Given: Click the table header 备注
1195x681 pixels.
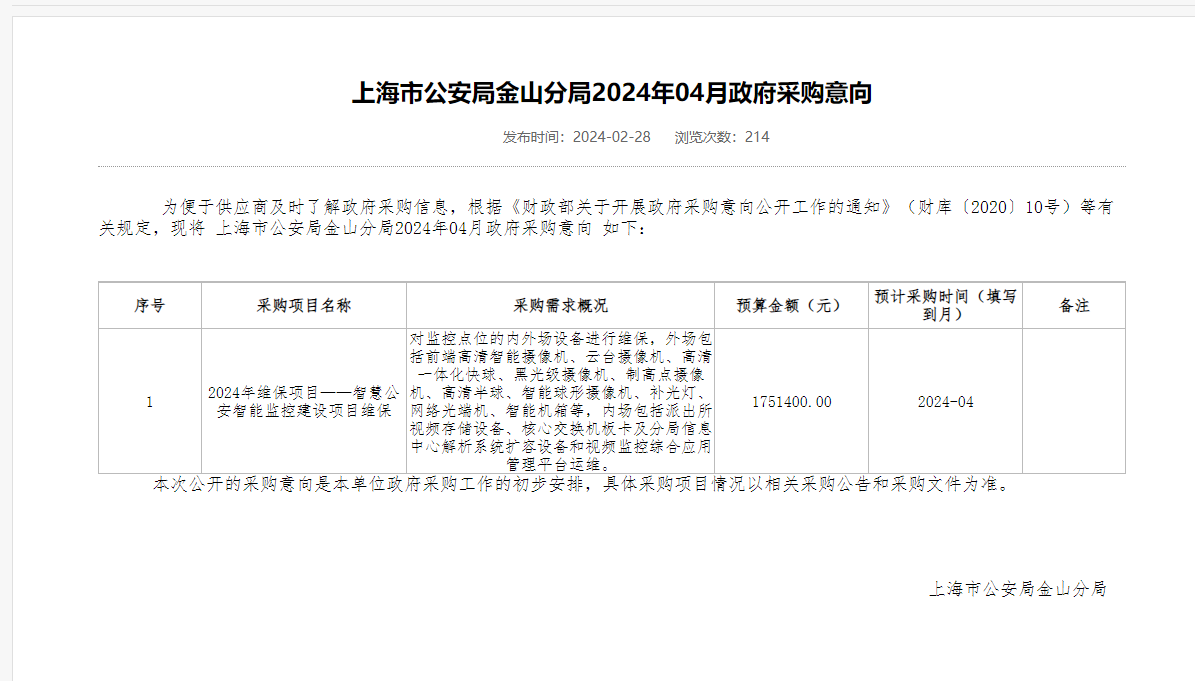Looking at the screenshot, I should 1074,305.
